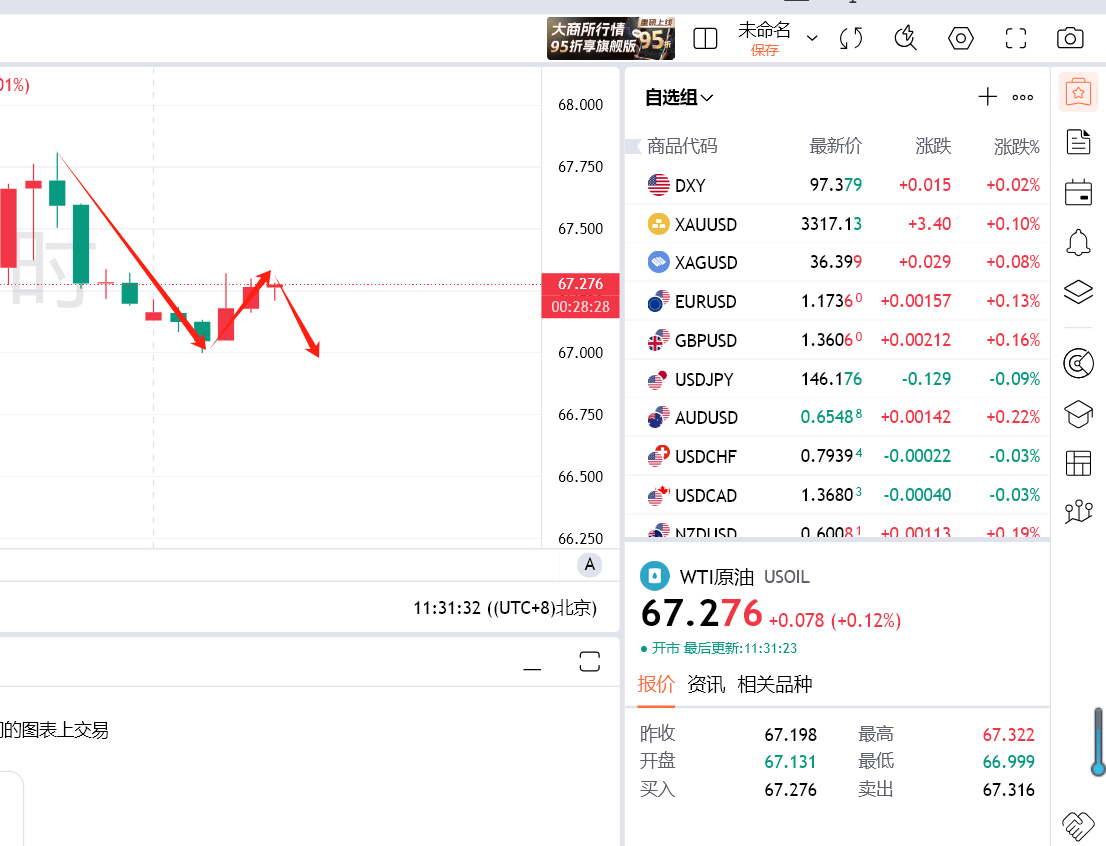Click the 95折 promotion banner

pyautogui.click(x=610, y=38)
